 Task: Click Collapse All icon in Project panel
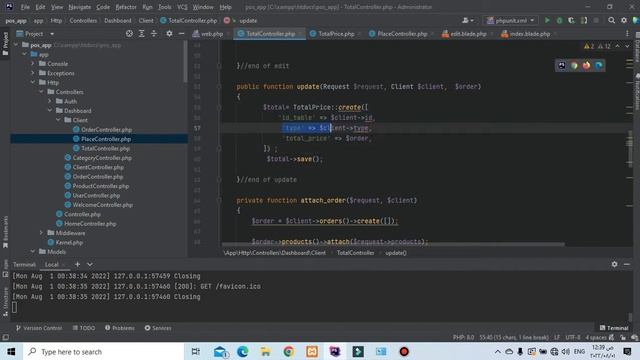[x=154, y=34]
